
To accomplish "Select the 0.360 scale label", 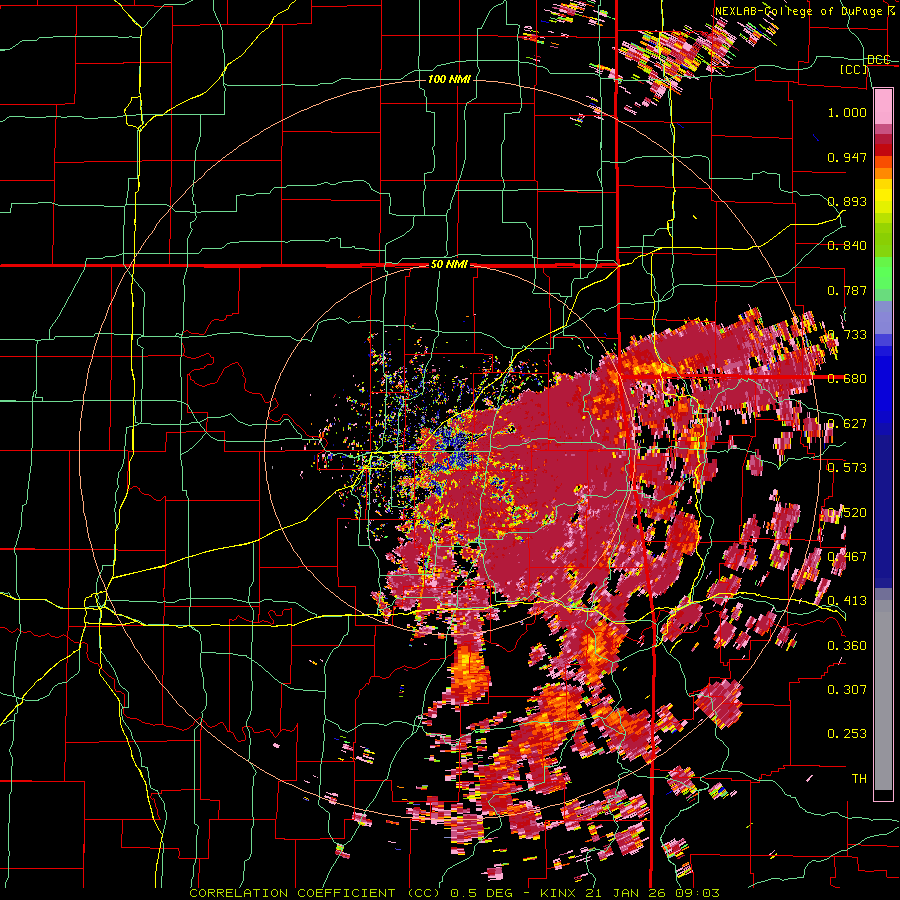I will click(847, 645).
